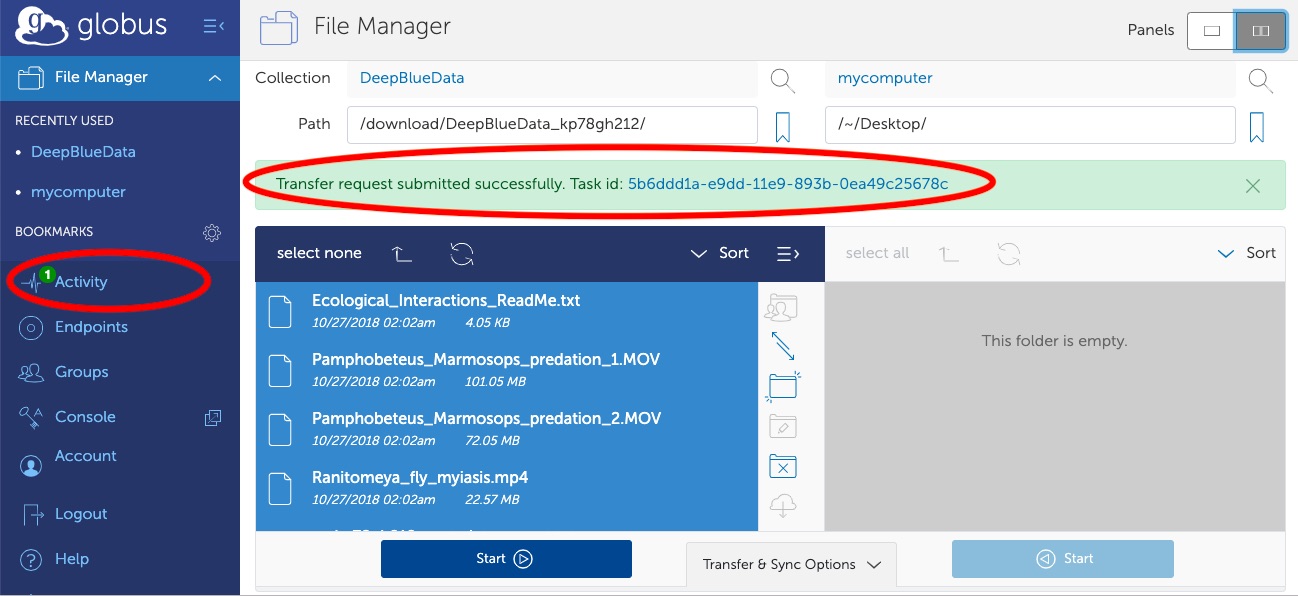Image resolution: width=1298 pixels, height=596 pixels.
Task: Click the 72.05 MB file size
Action: [492, 441]
